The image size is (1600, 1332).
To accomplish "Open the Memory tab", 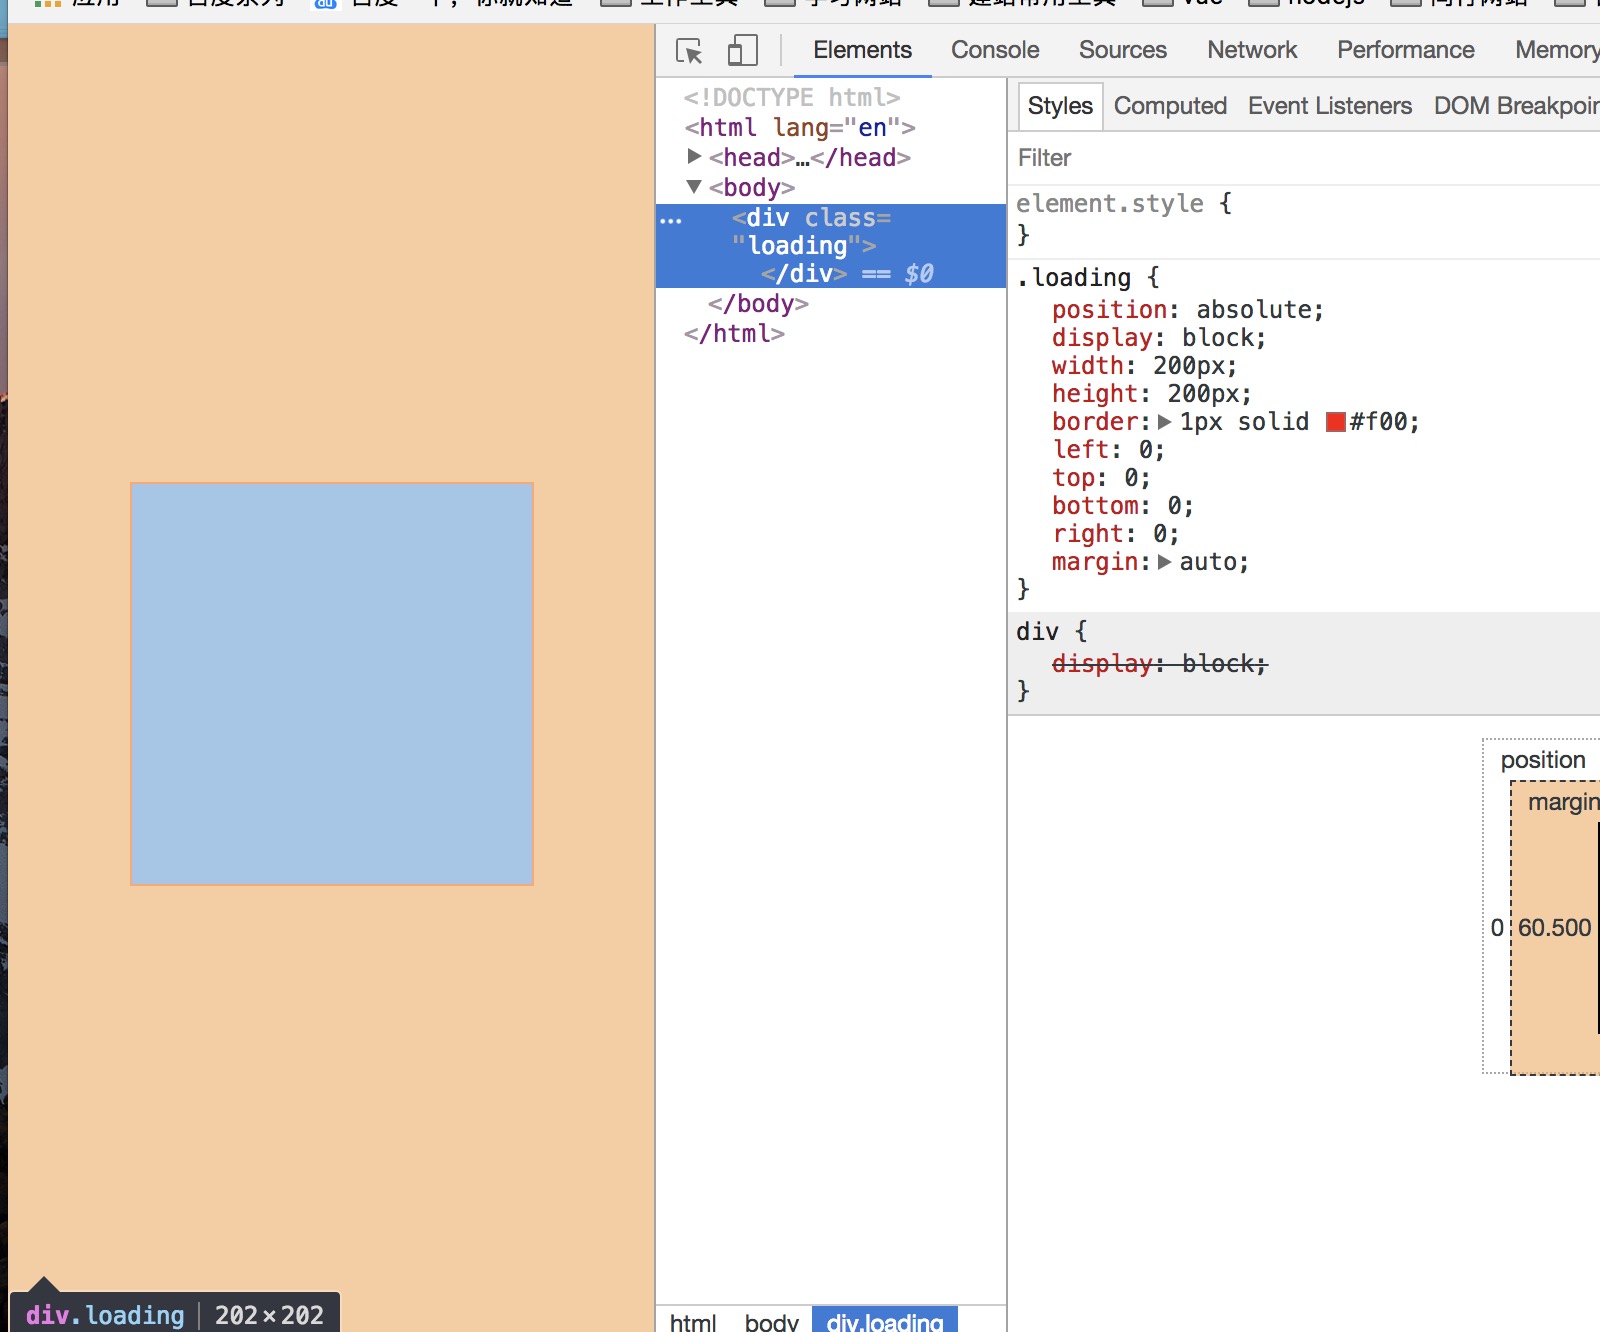I will coord(1557,50).
